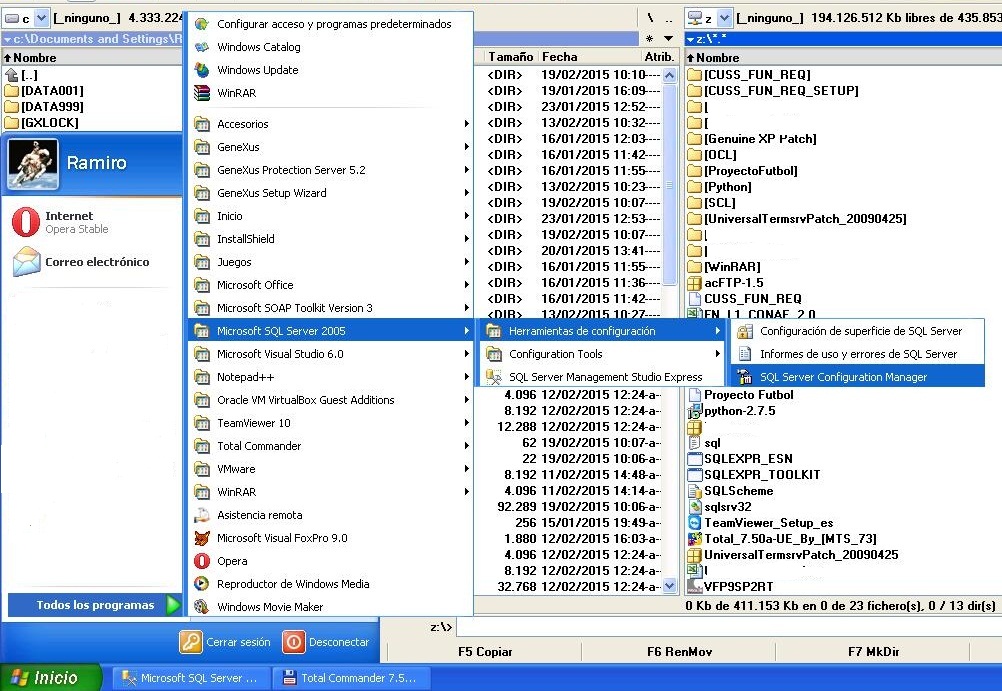Open the Total Commander program group
Viewport: 1002px width, 691px height.
click(330, 446)
